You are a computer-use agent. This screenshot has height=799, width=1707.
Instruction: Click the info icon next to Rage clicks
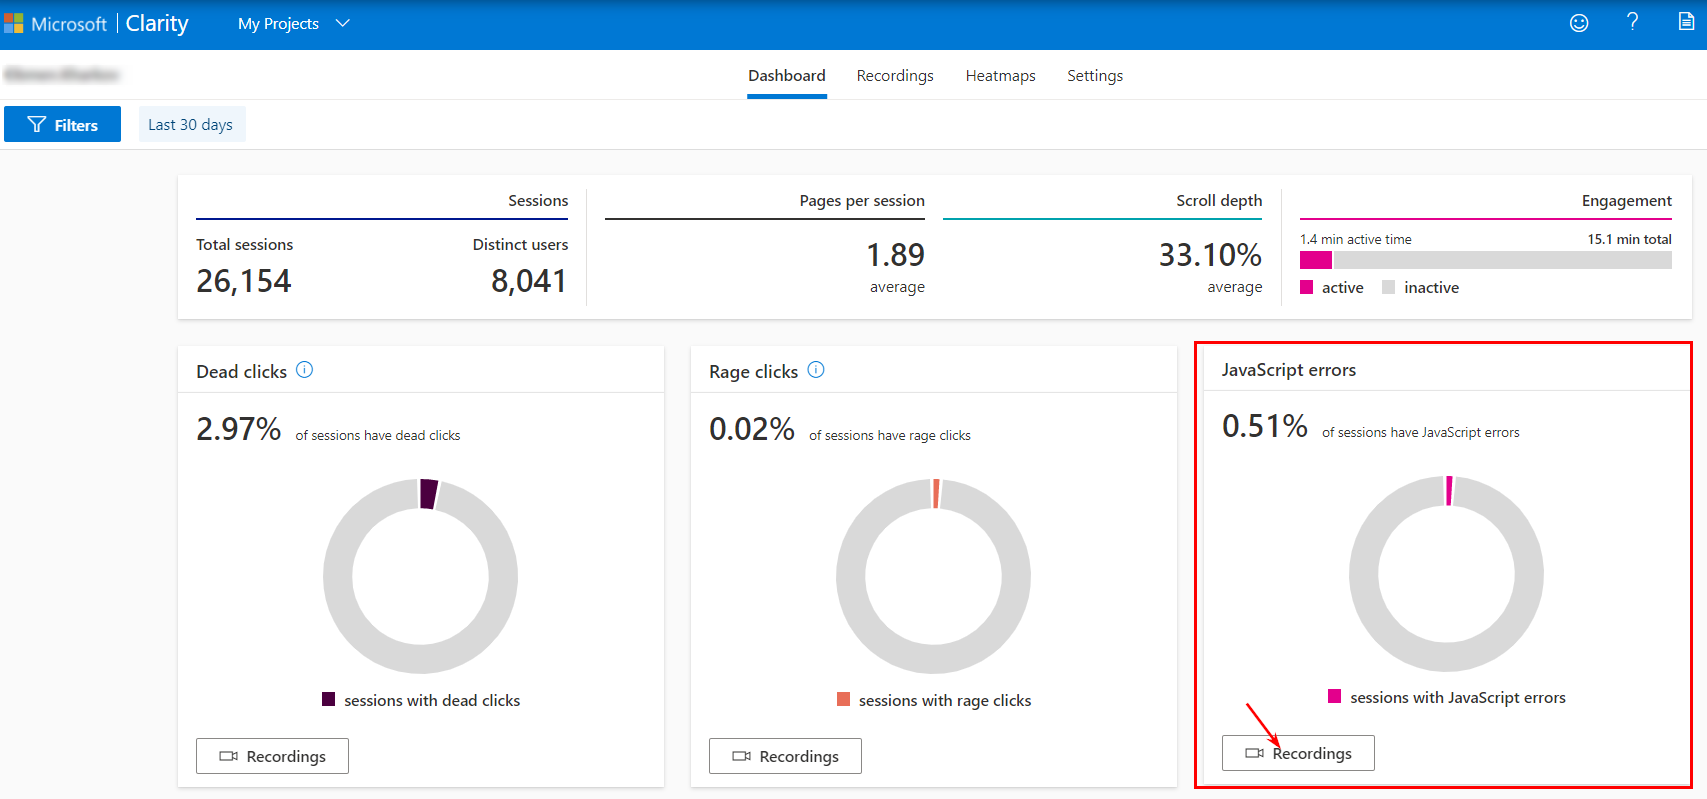tap(816, 370)
